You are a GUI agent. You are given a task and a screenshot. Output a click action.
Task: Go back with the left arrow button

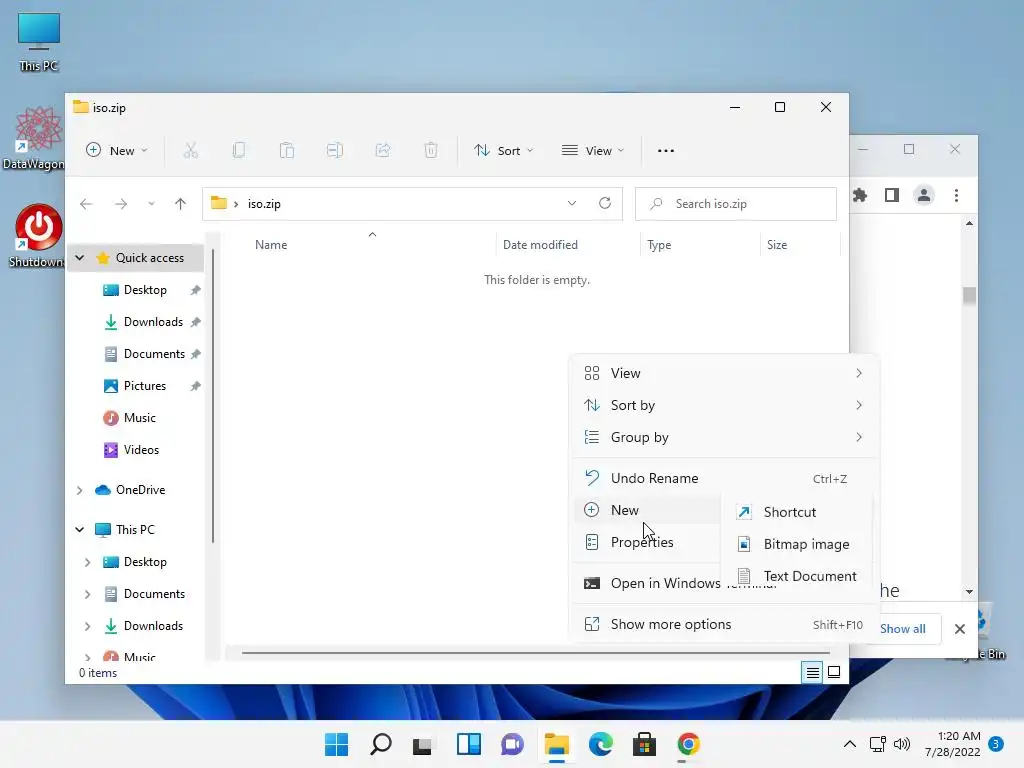86,204
